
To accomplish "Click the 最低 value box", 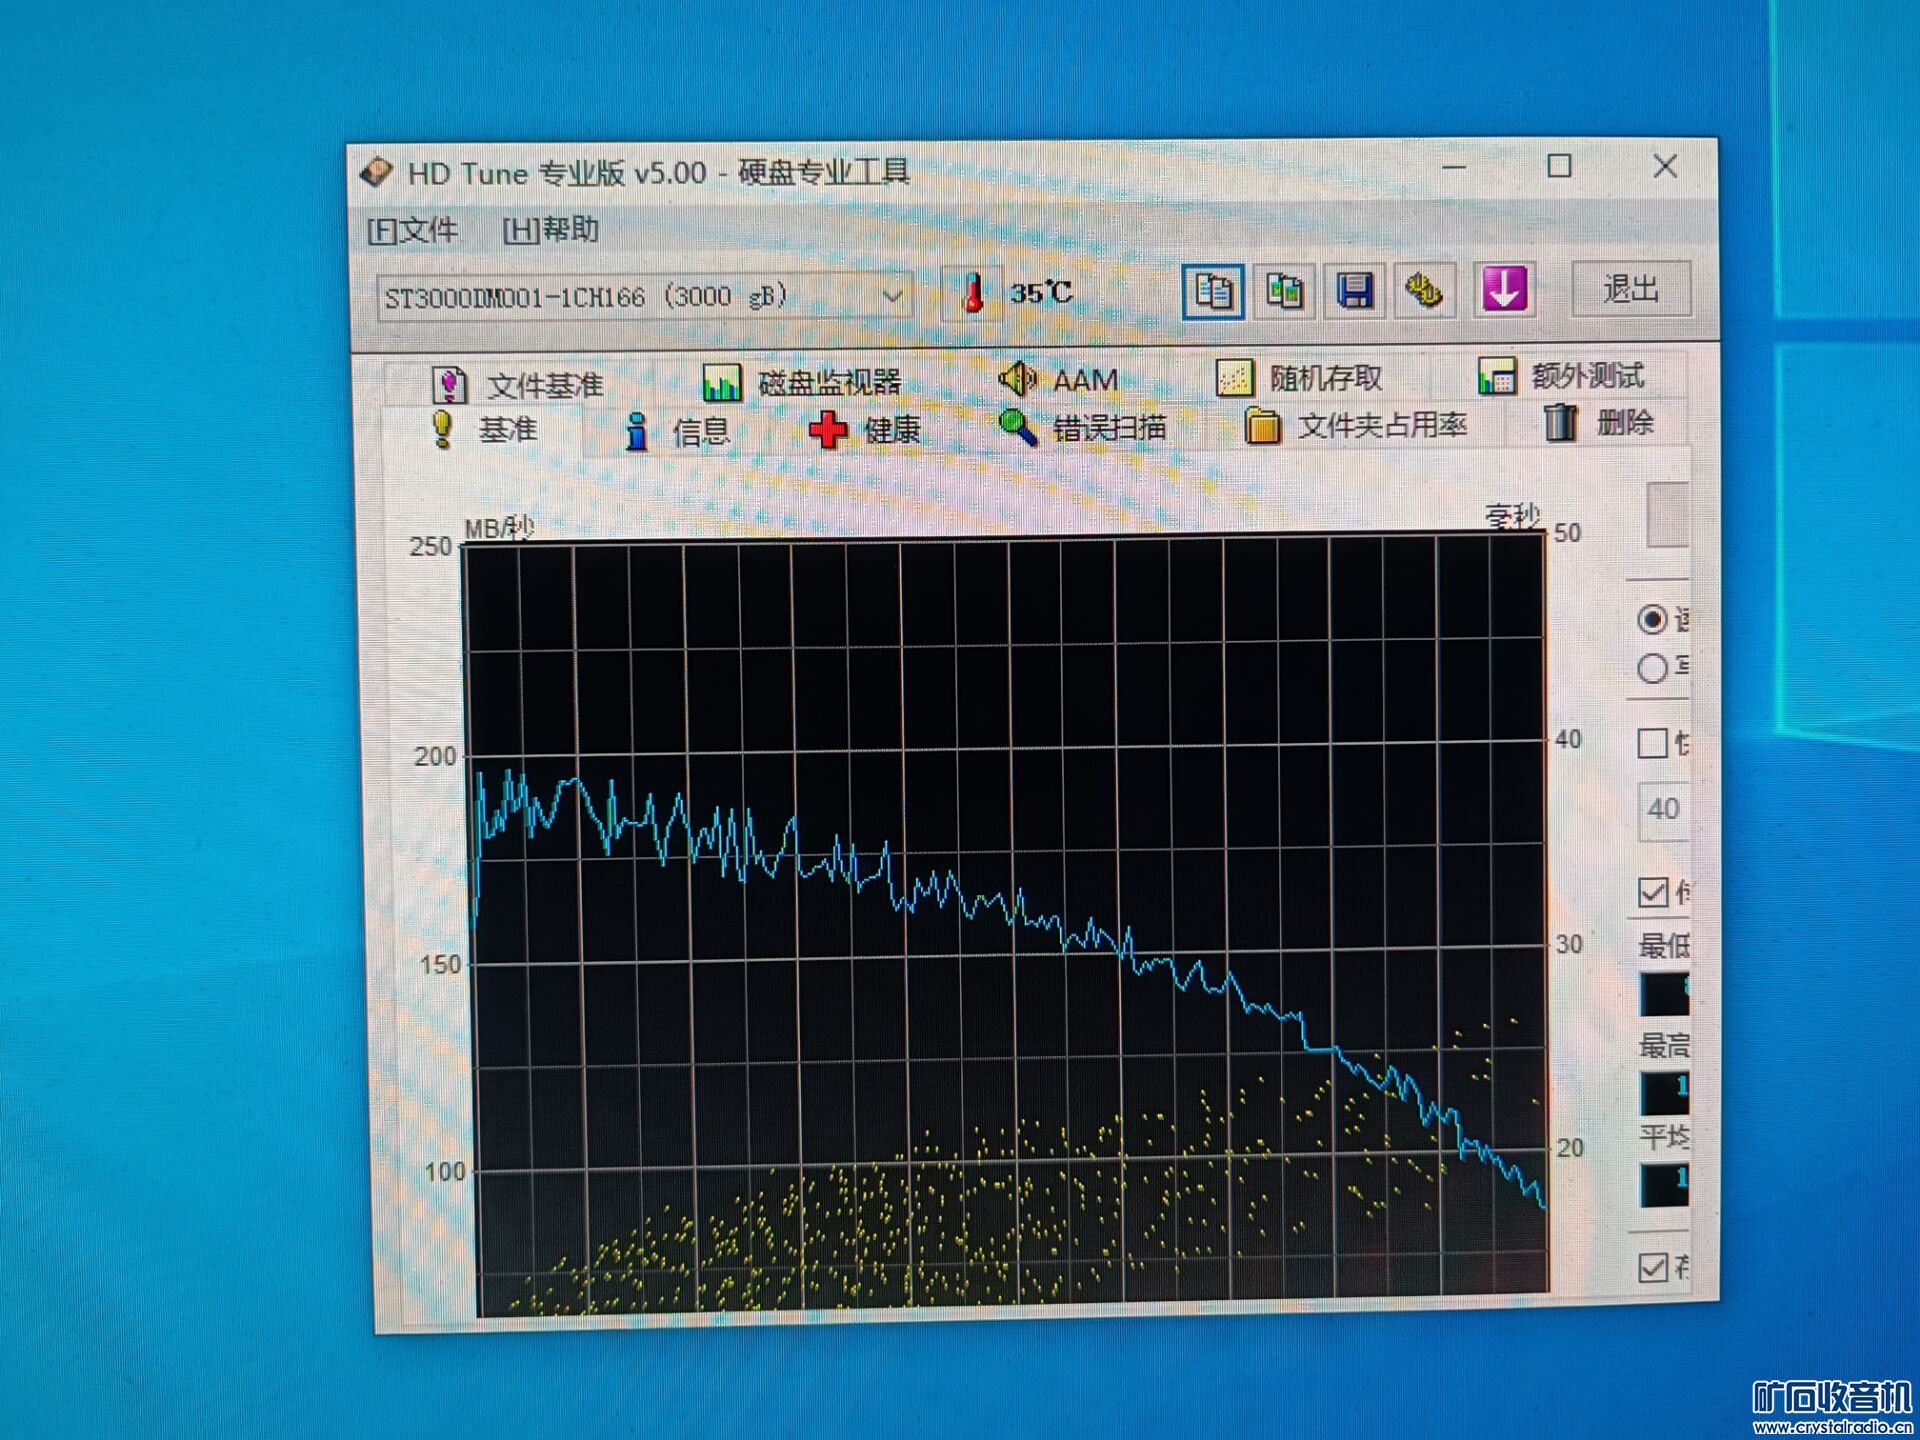I will [1664, 994].
